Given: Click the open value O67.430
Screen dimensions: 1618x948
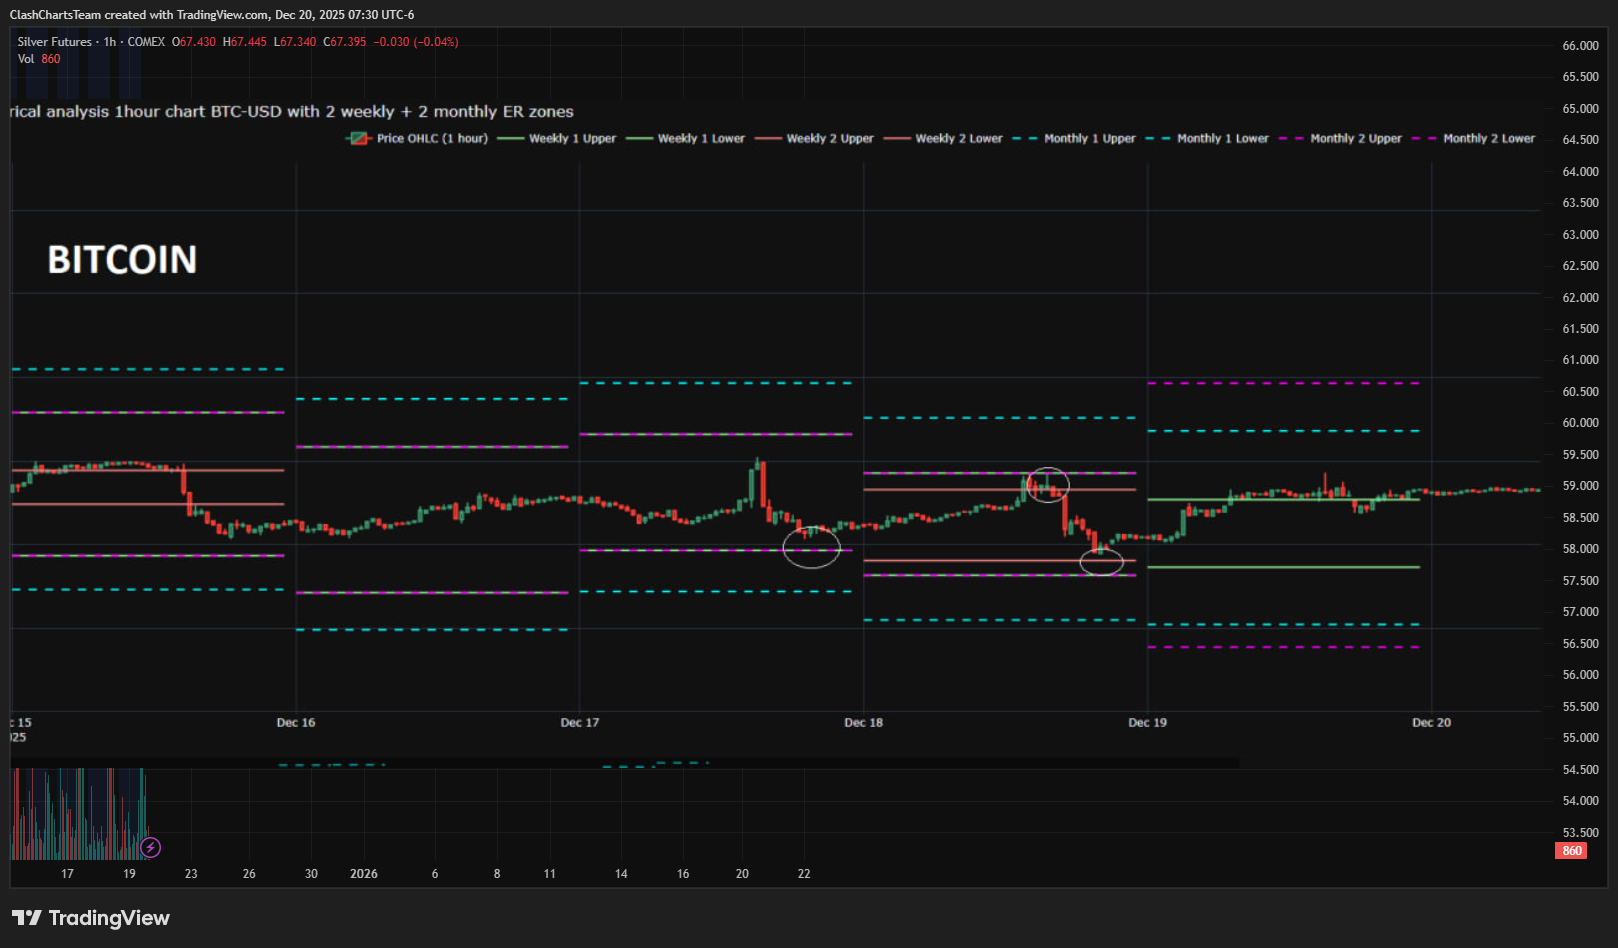Looking at the screenshot, I should pyautogui.click(x=194, y=42).
